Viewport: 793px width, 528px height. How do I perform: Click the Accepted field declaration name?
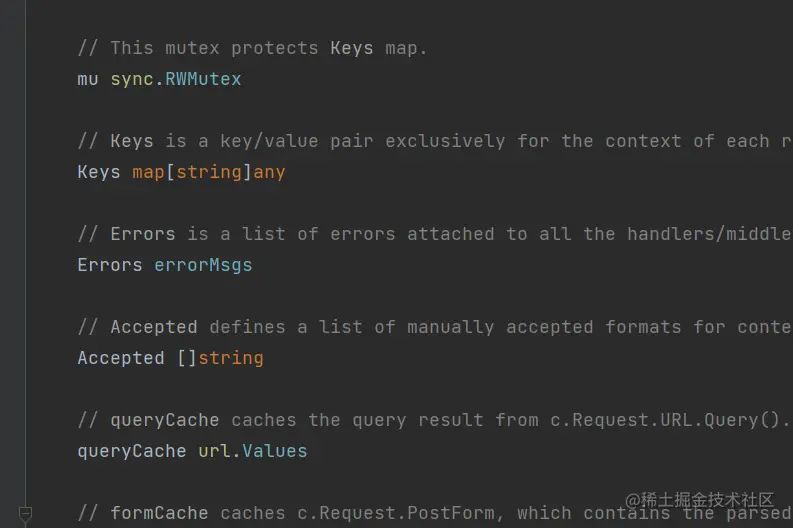click(x=121, y=358)
